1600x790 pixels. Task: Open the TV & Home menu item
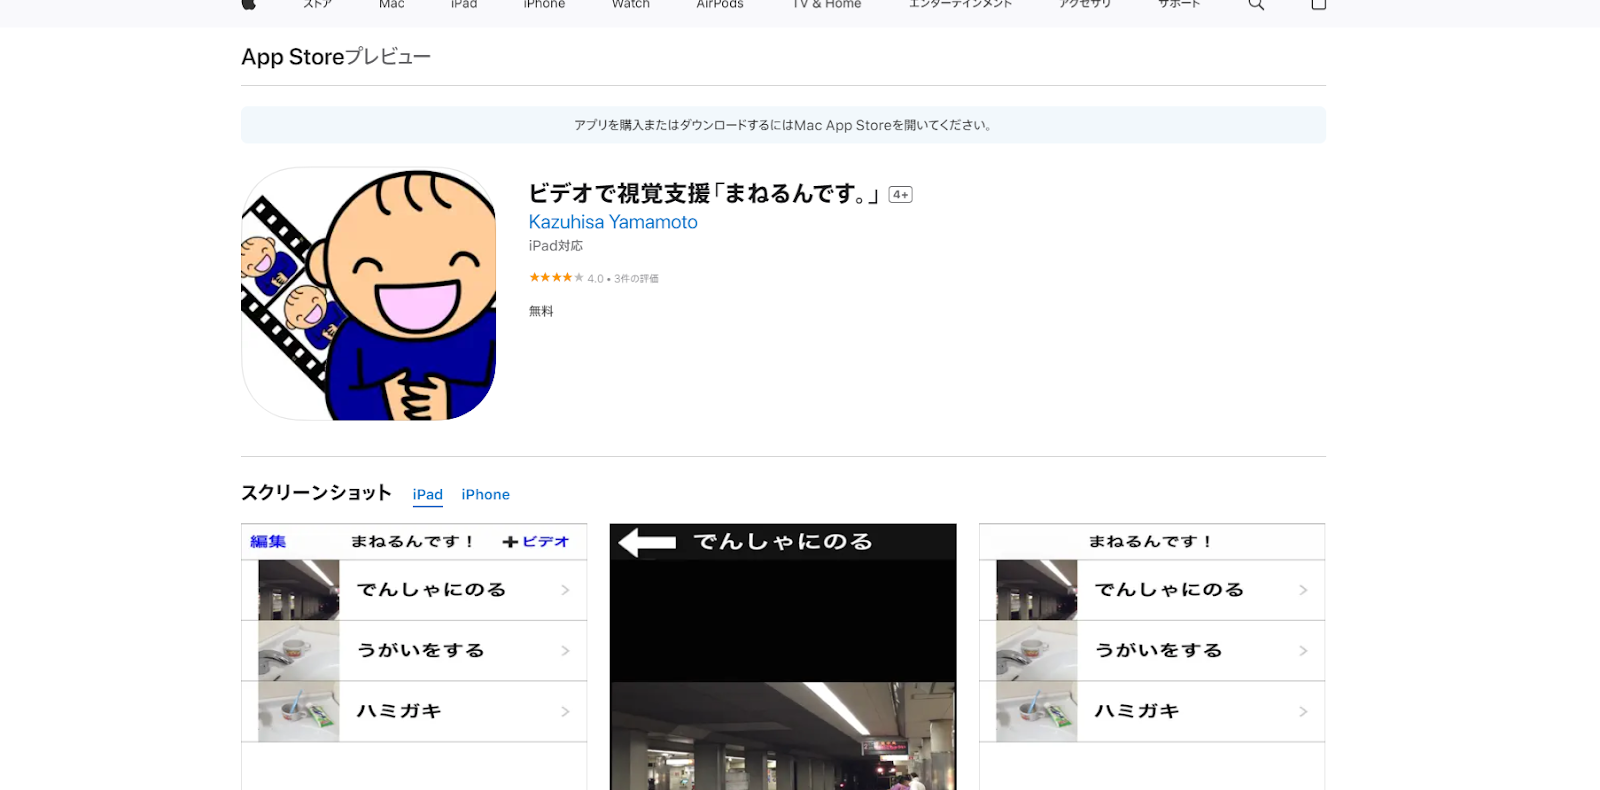pos(827,4)
